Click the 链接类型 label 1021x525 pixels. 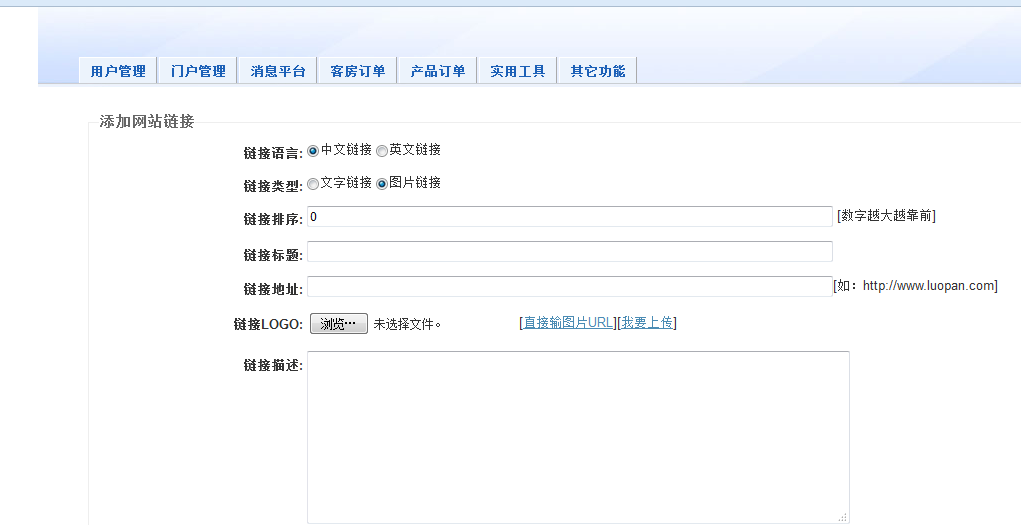[273, 186]
